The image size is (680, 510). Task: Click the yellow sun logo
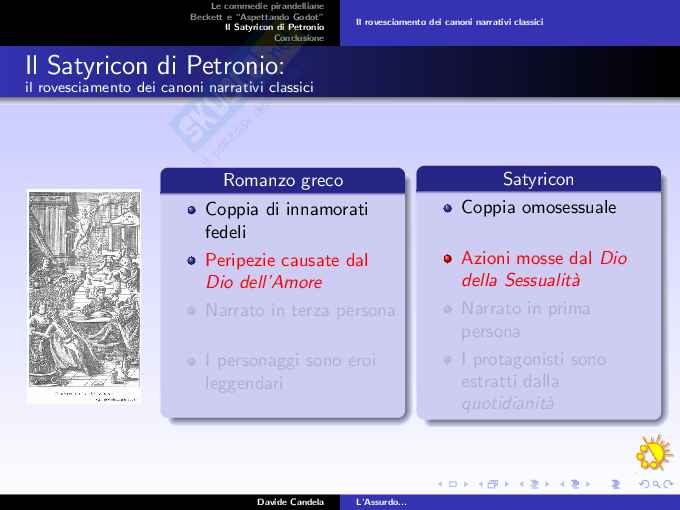[x=654, y=452]
